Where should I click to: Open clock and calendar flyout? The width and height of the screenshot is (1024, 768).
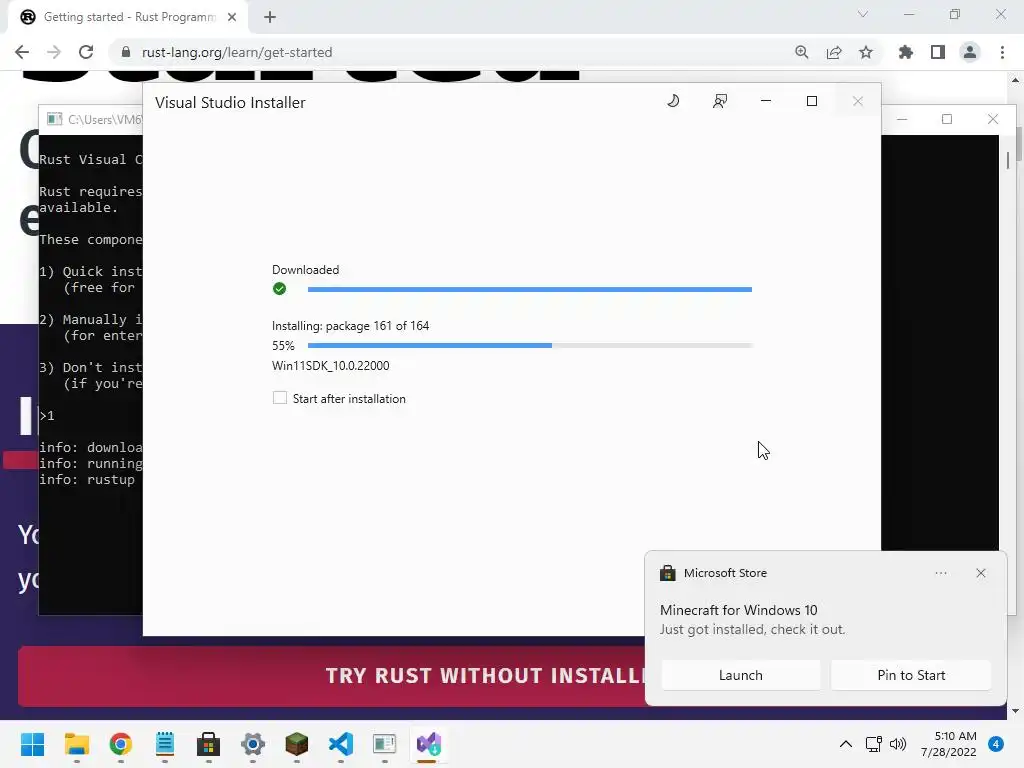949,744
